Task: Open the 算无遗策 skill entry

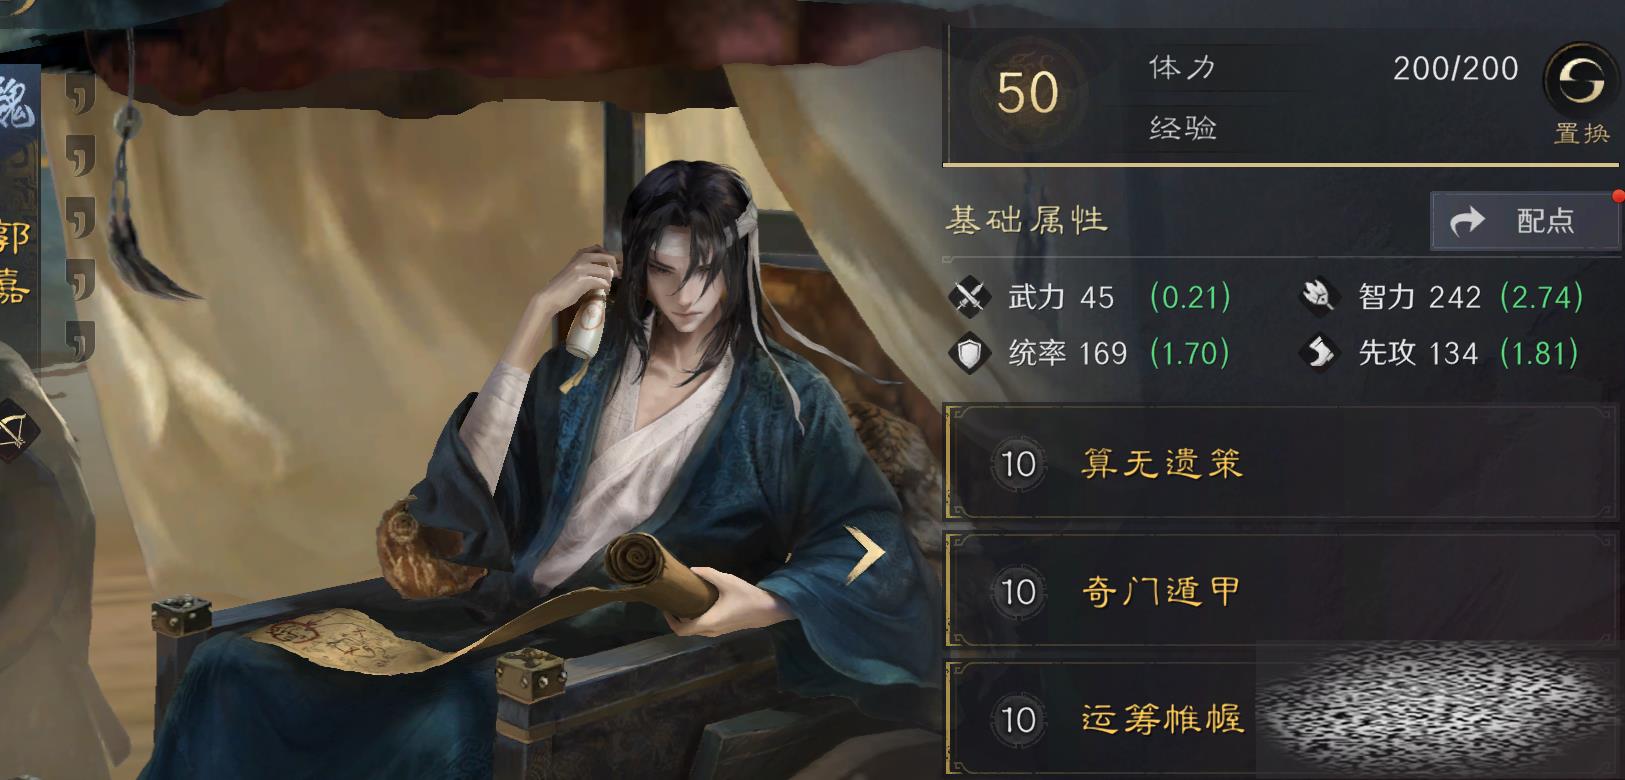Action: [x=1281, y=463]
